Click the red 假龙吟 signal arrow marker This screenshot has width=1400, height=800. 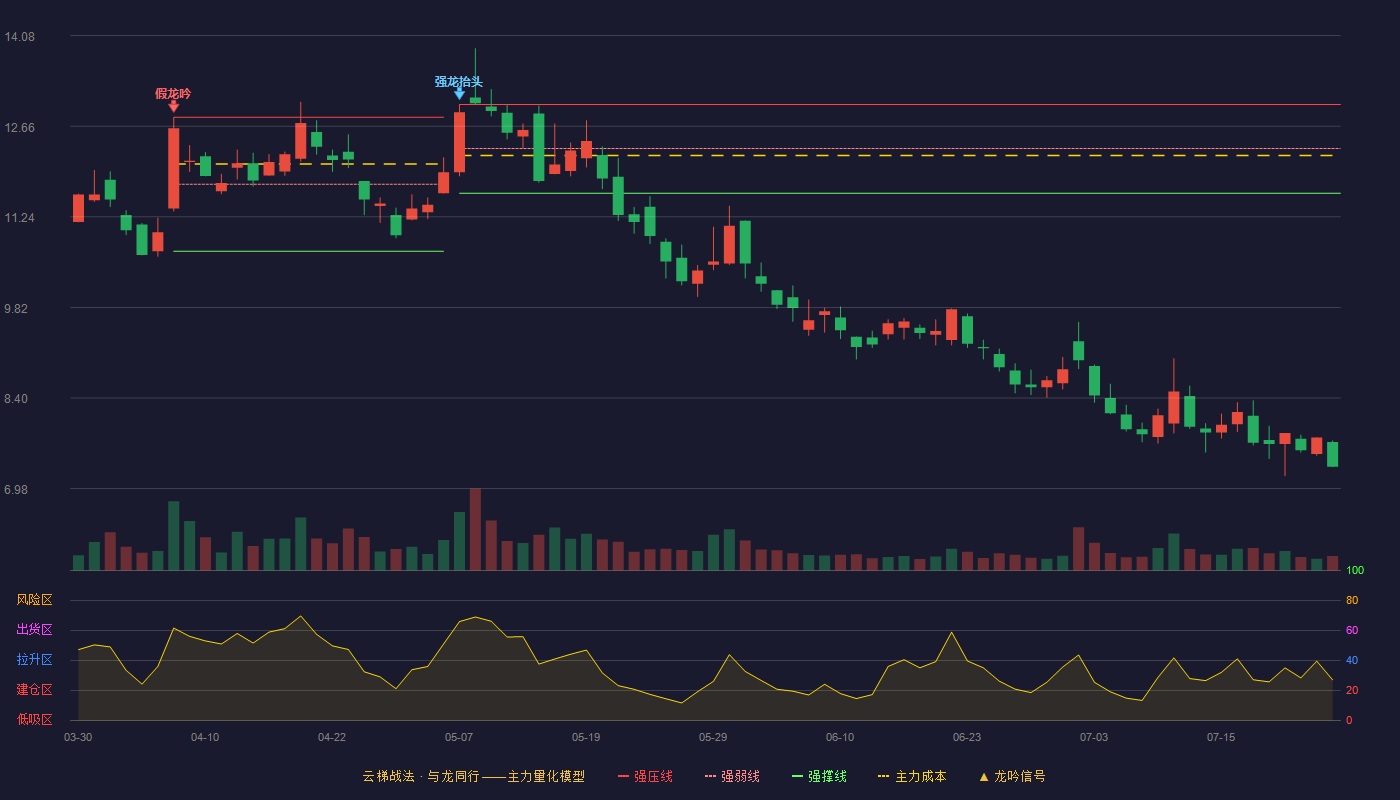(174, 106)
